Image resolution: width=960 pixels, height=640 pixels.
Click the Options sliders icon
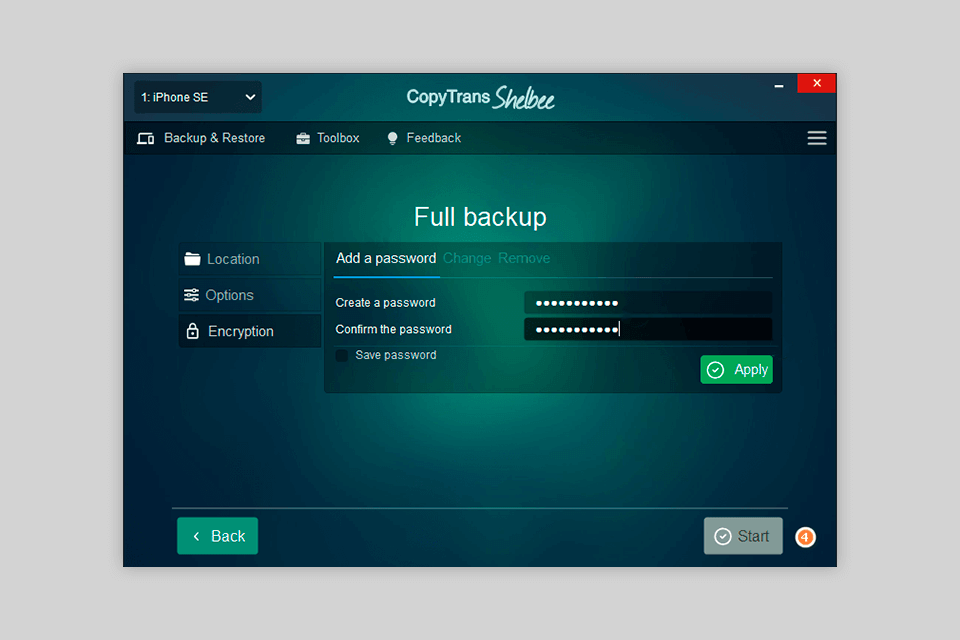coord(192,295)
